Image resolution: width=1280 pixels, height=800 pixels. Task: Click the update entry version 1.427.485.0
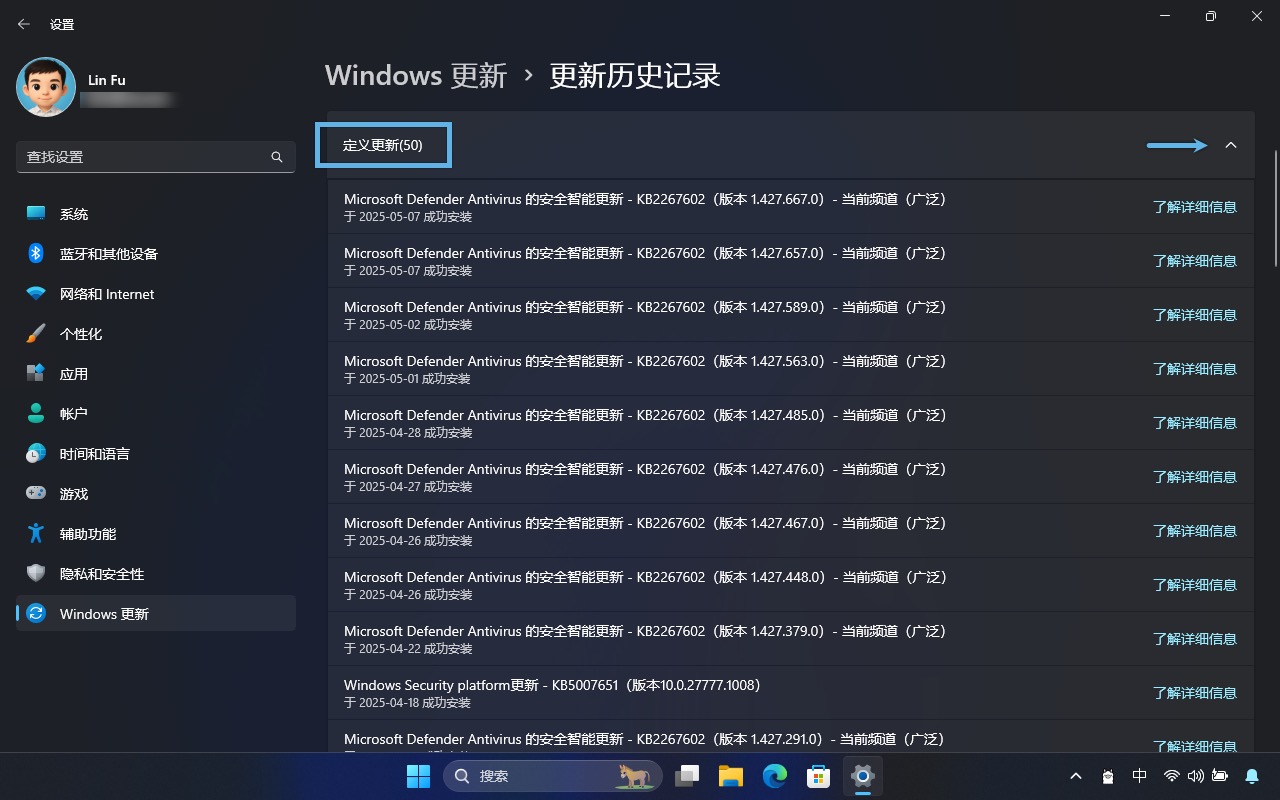790,423
